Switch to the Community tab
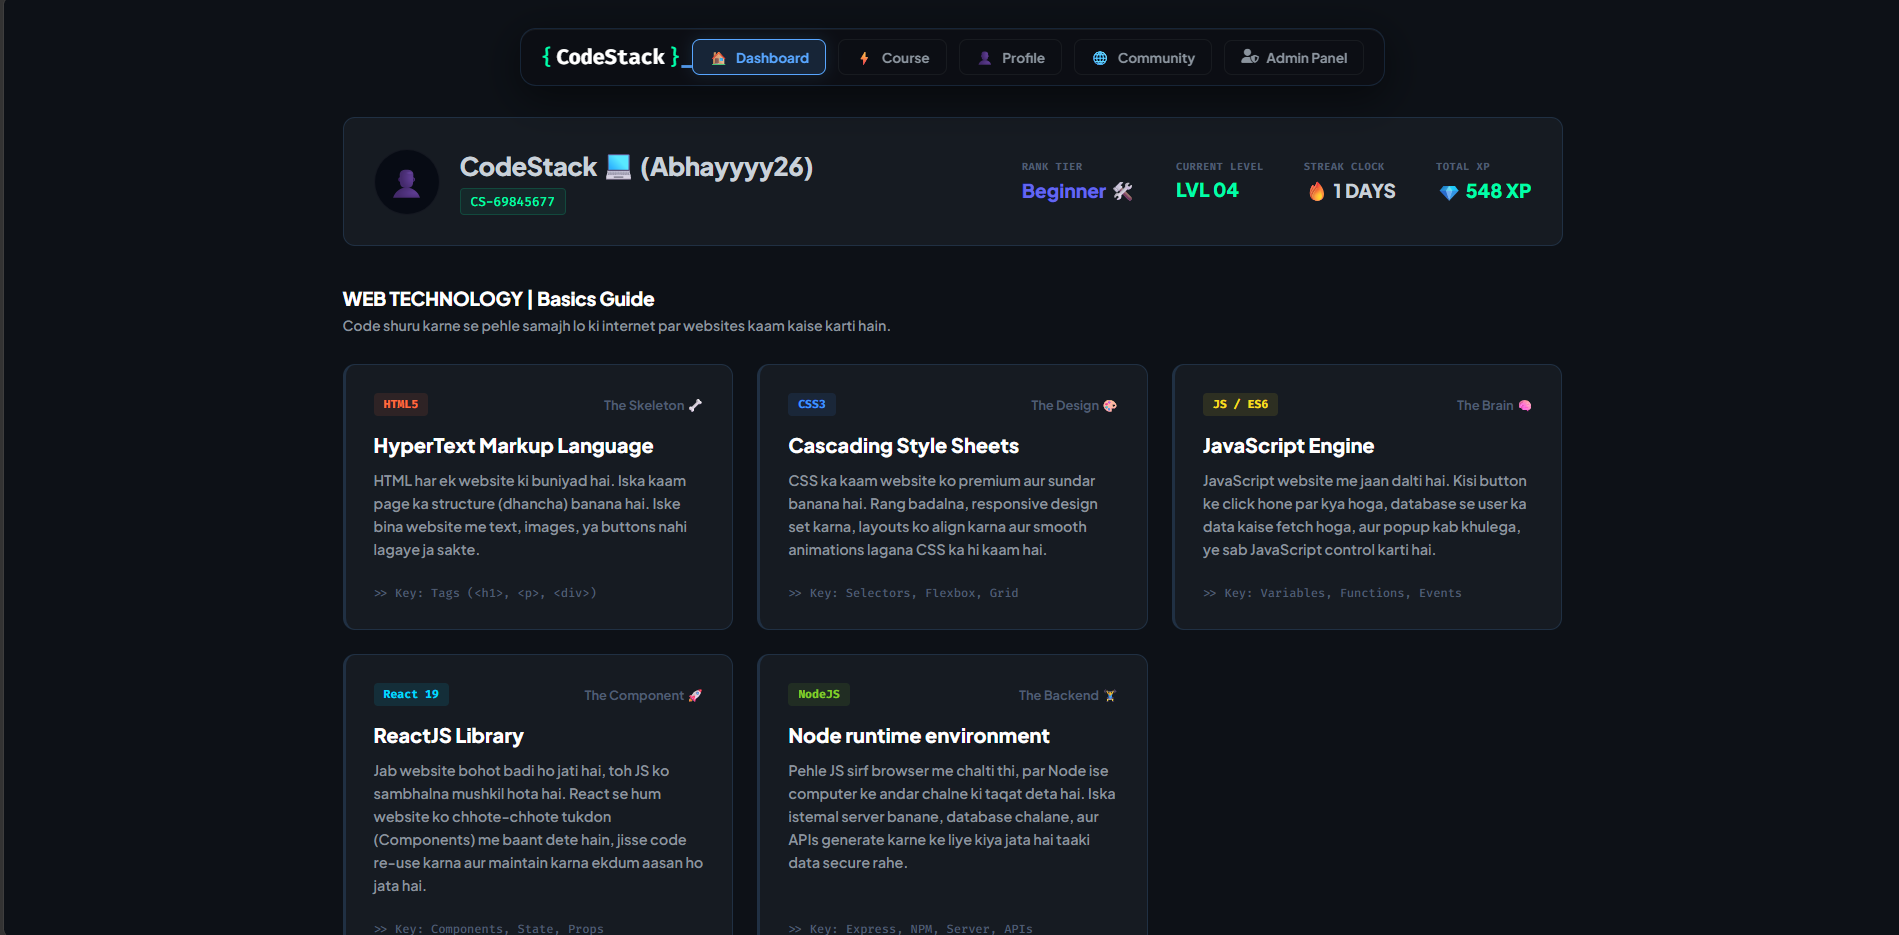Screen dimensions: 1899x935 click(x=1142, y=57)
